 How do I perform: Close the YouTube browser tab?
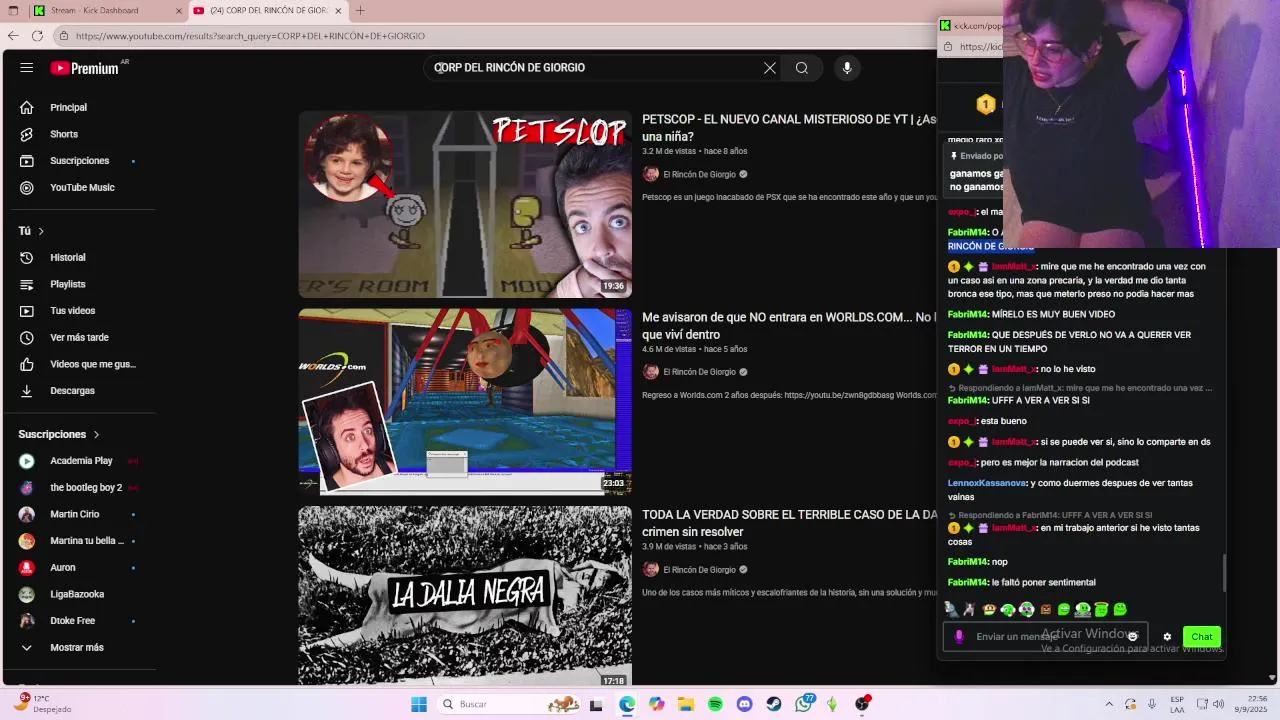point(338,11)
